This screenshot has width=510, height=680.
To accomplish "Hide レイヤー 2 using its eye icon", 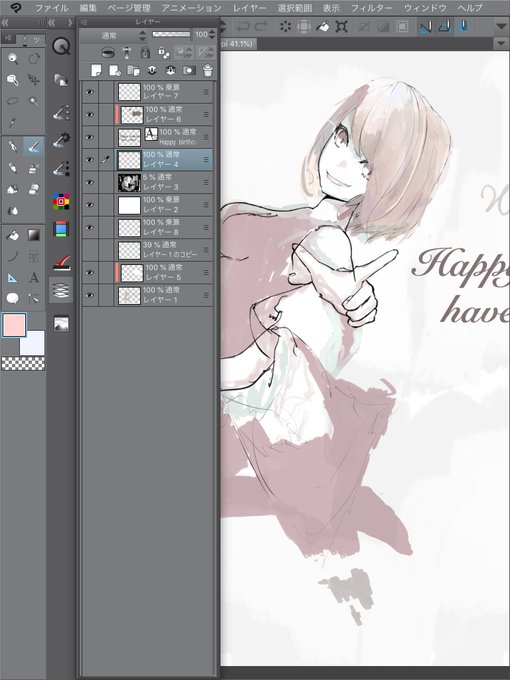I will click(x=89, y=205).
